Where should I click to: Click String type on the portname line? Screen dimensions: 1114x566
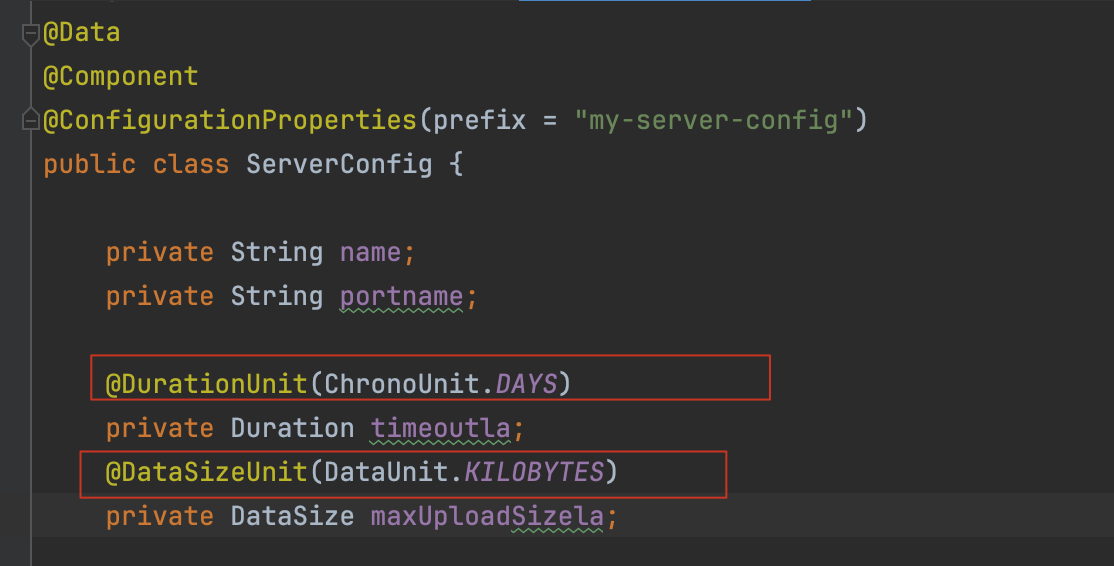click(277, 296)
